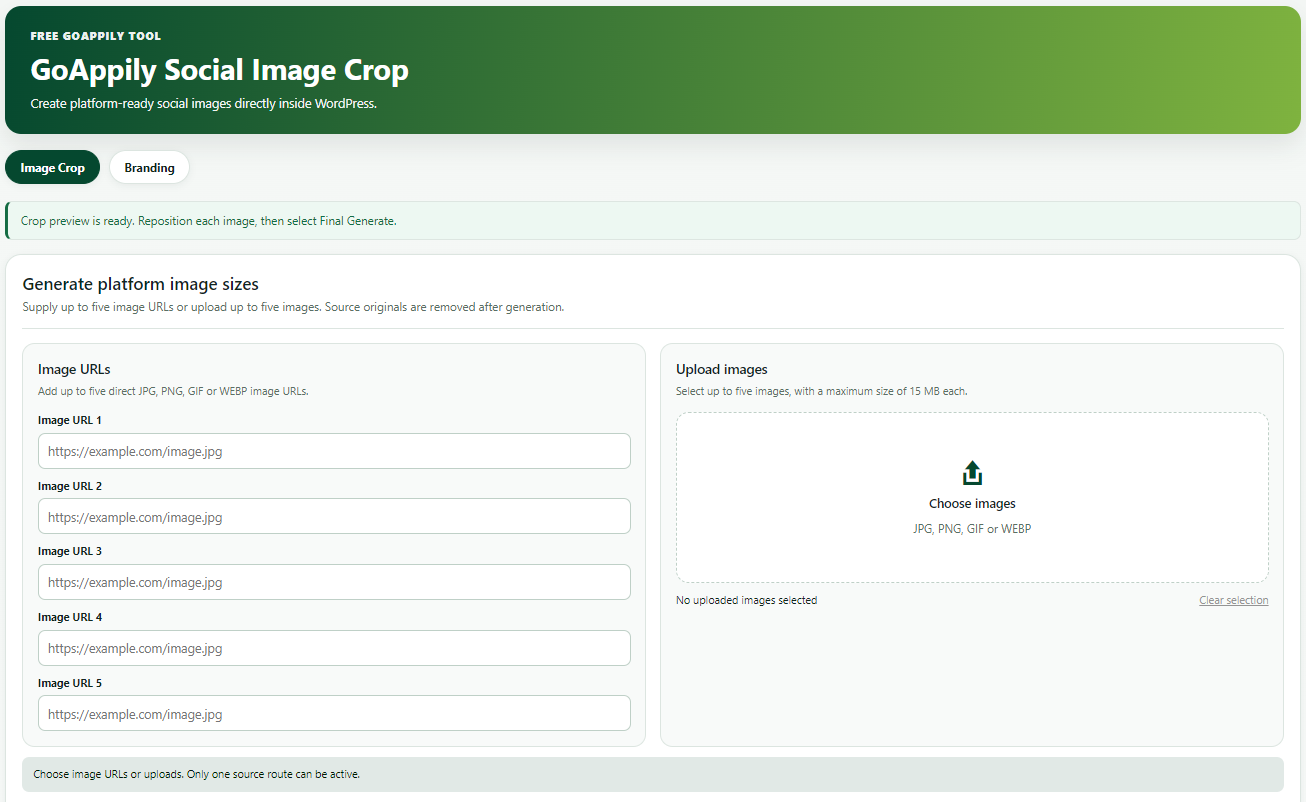The width and height of the screenshot is (1306, 802).
Task: Focus the Image URL 2 input
Action: point(334,517)
